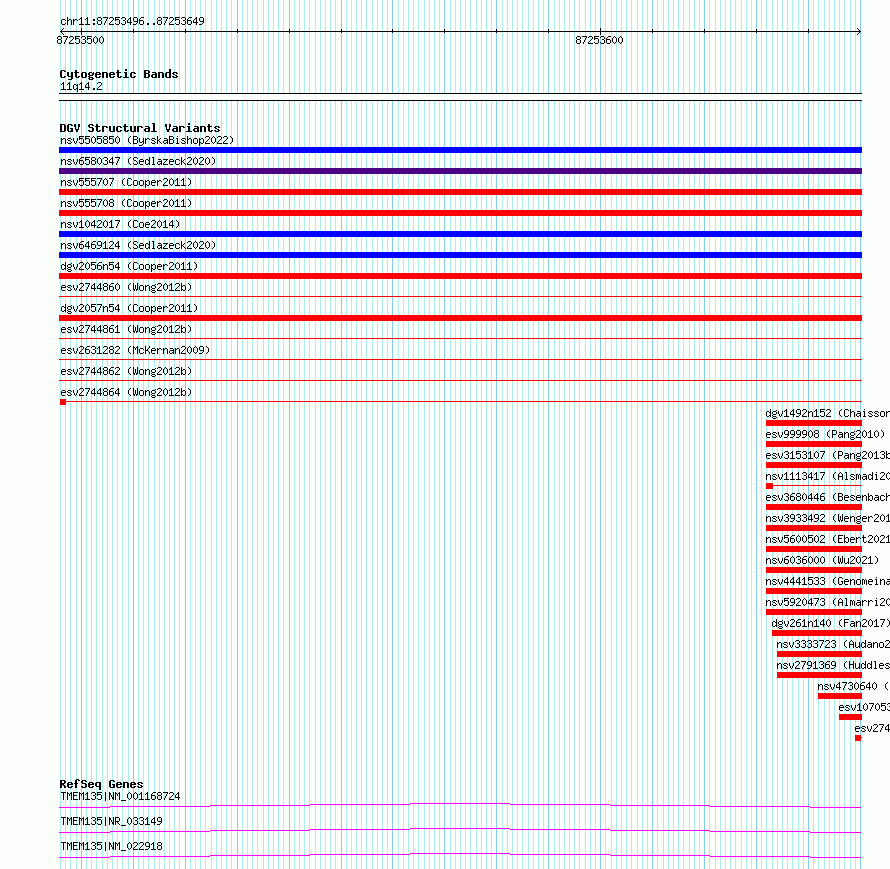Open gene TMEM135|NM_001168724 label
The width and height of the screenshot is (890, 869).
[120, 796]
